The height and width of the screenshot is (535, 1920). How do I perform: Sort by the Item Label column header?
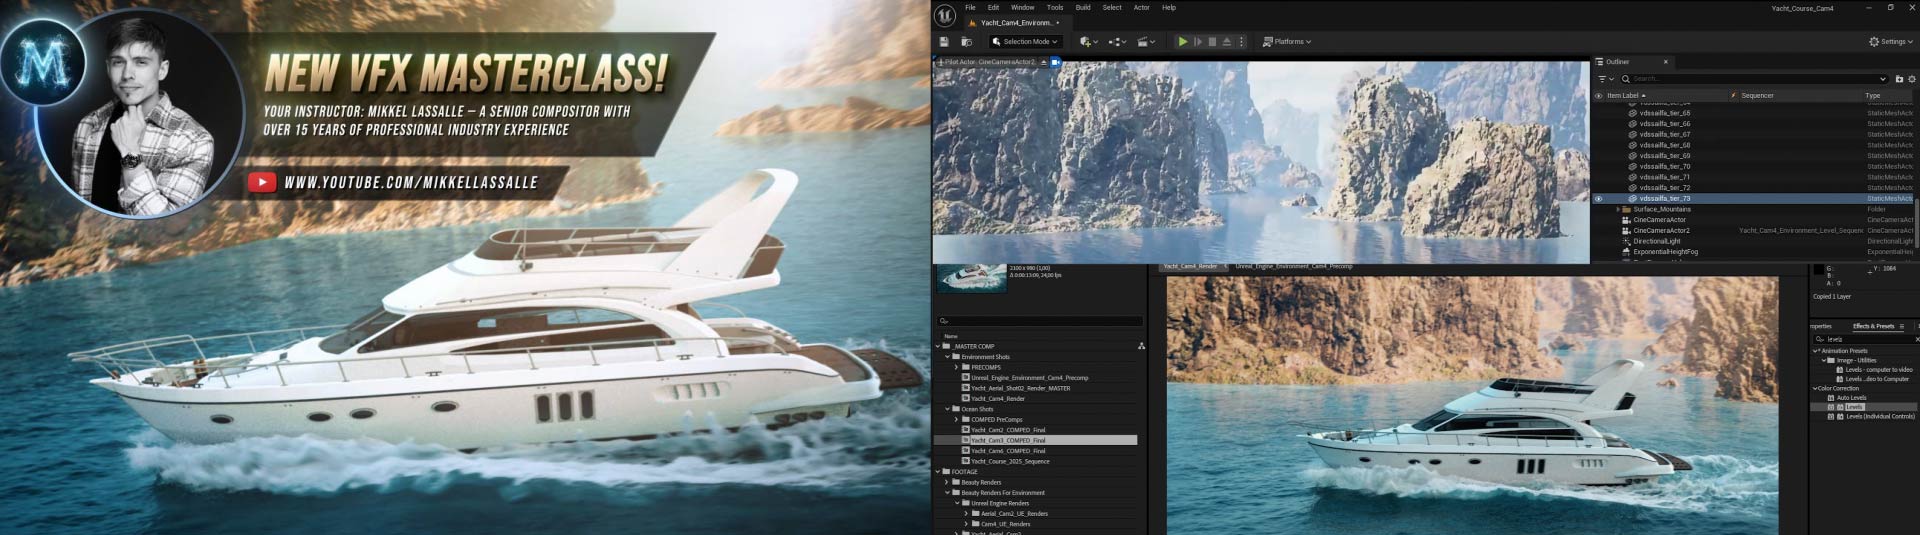[x=1623, y=96]
